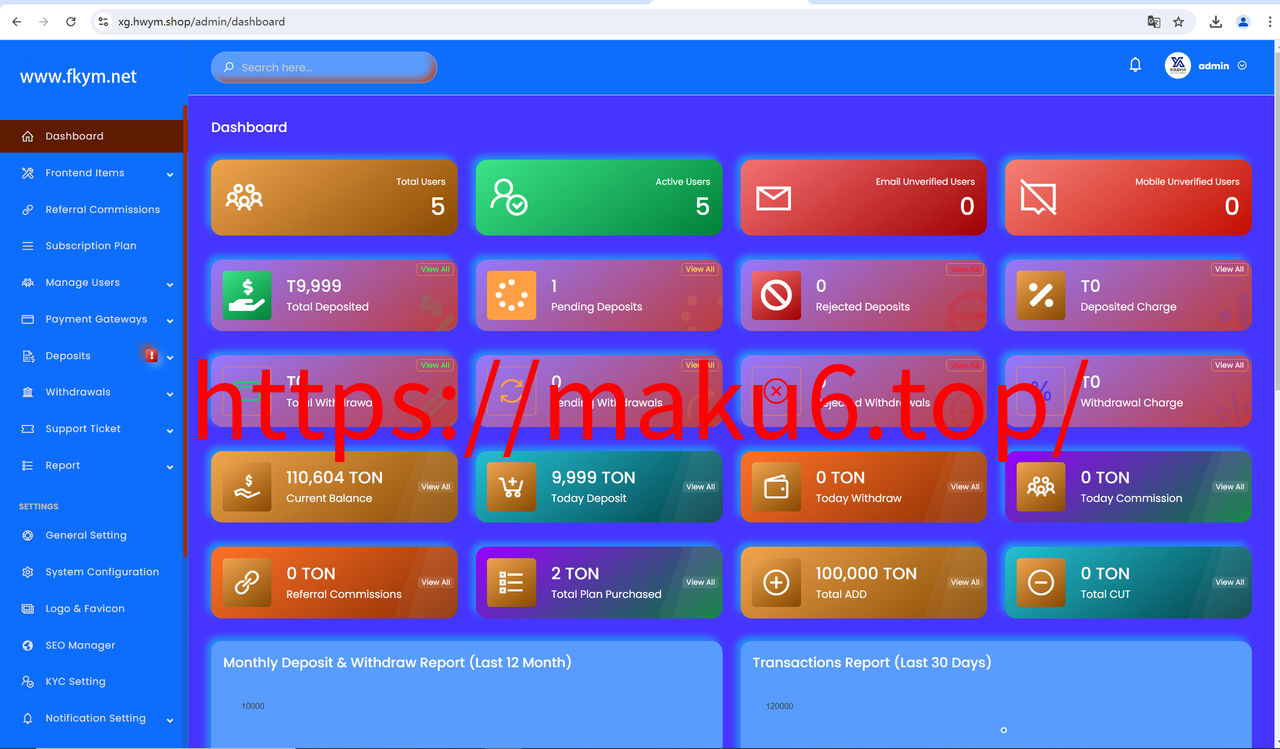1280x749 pixels.
Task: Open browser downloads icon
Action: pos(1216,21)
